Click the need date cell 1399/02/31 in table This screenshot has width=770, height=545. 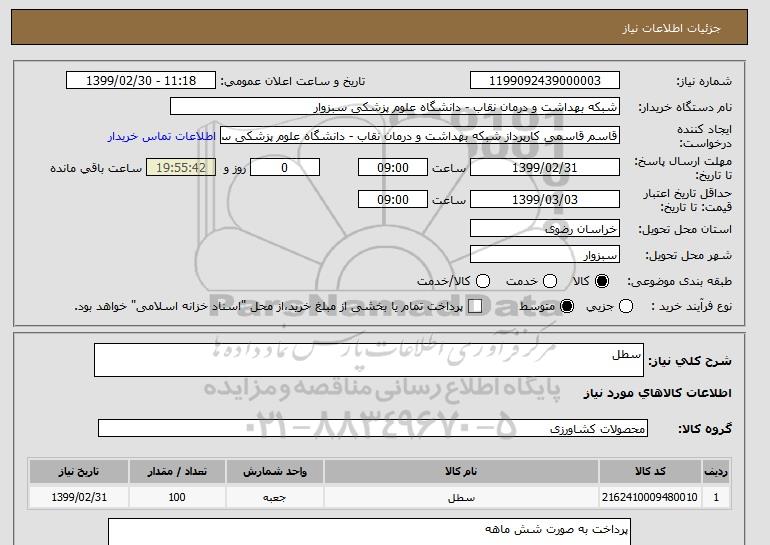point(79,497)
